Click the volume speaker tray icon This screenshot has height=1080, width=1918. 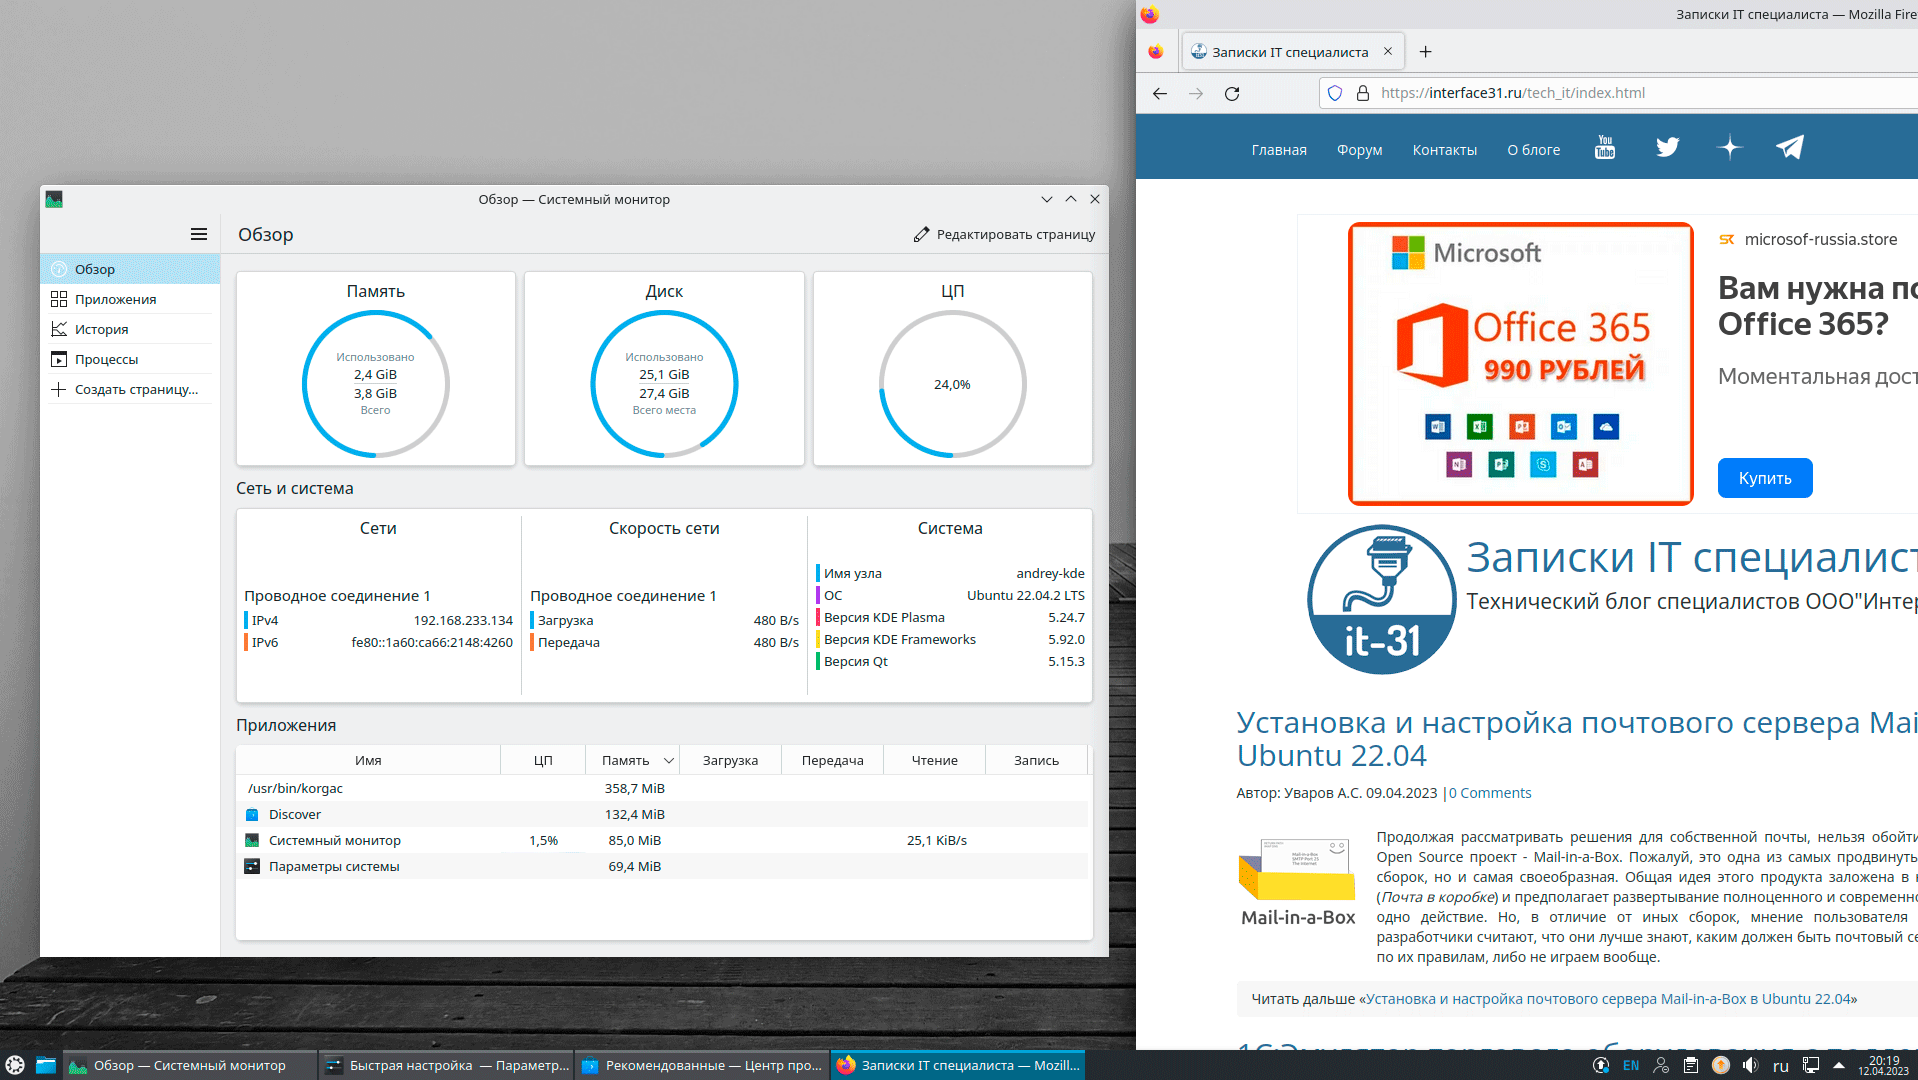point(1750,1065)
